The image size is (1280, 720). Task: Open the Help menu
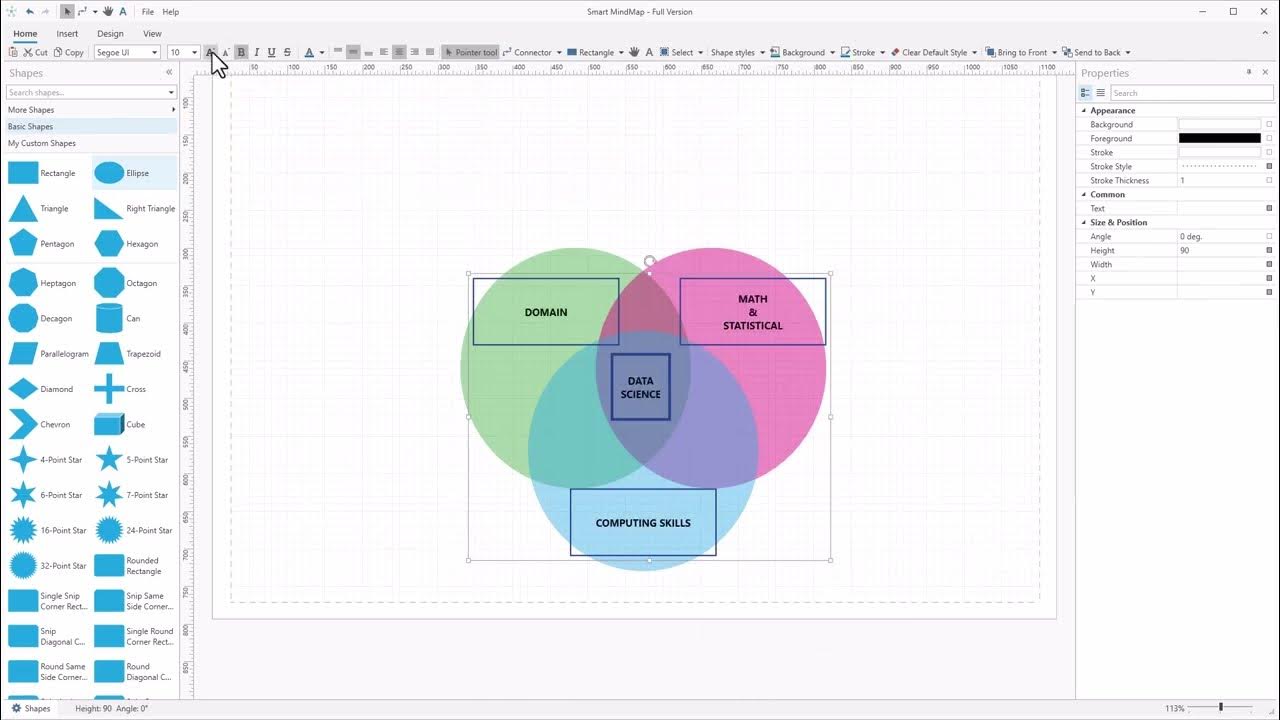click(x=170, y=12)
